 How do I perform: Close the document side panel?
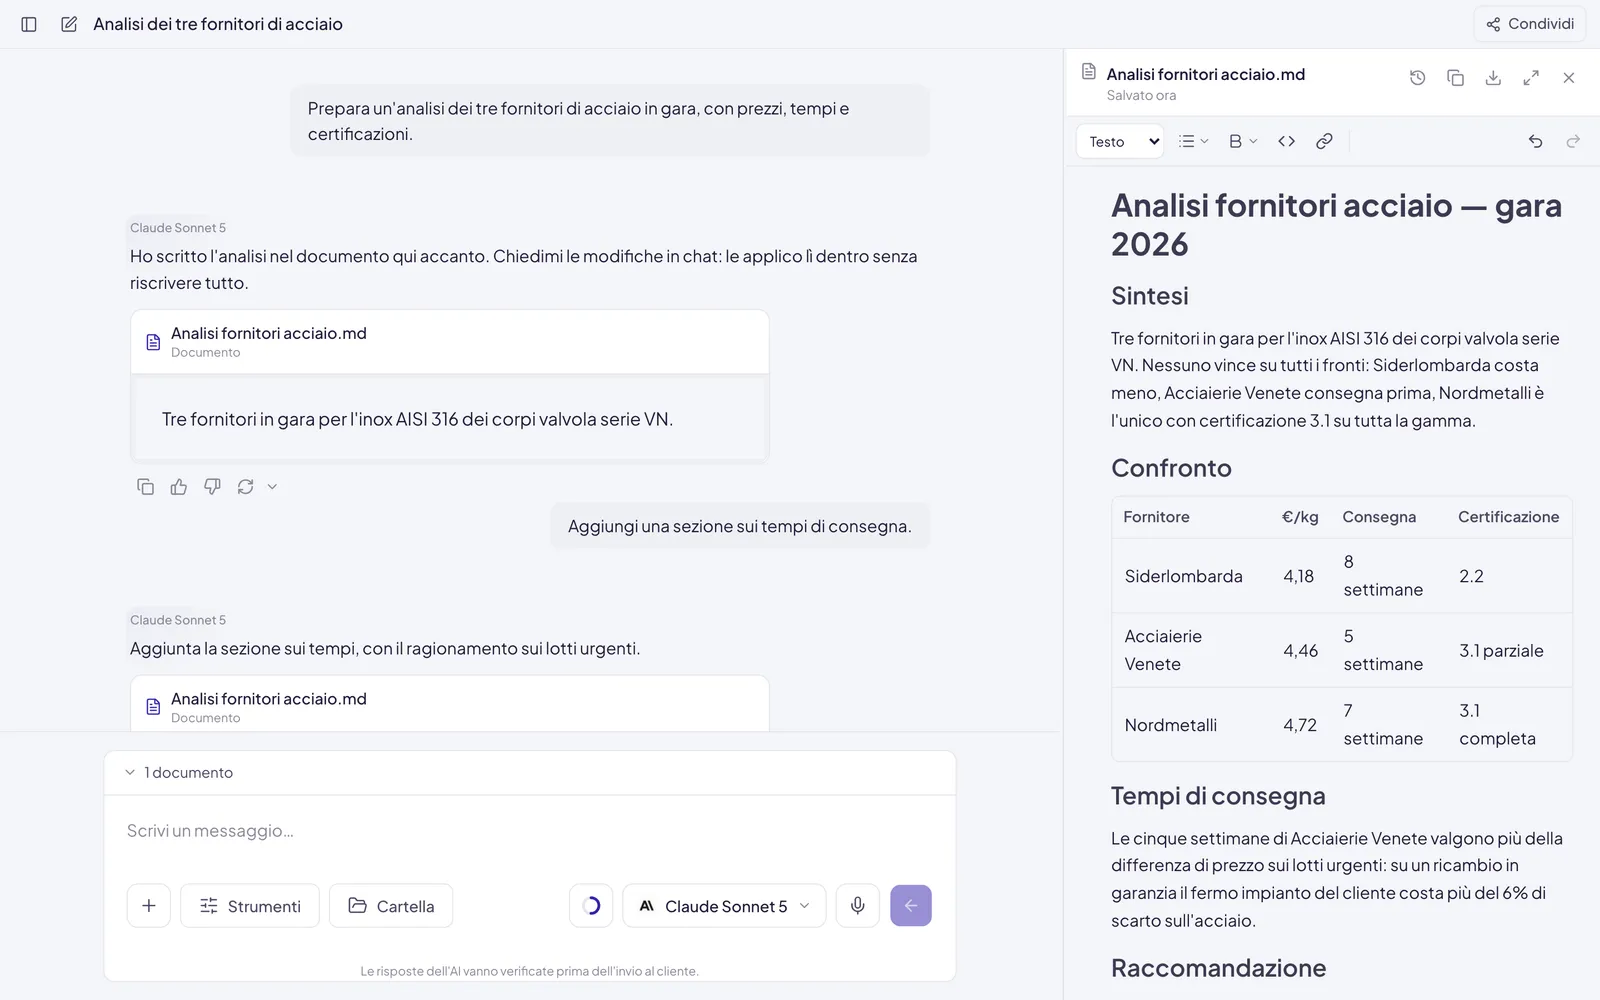point(1569,78)
